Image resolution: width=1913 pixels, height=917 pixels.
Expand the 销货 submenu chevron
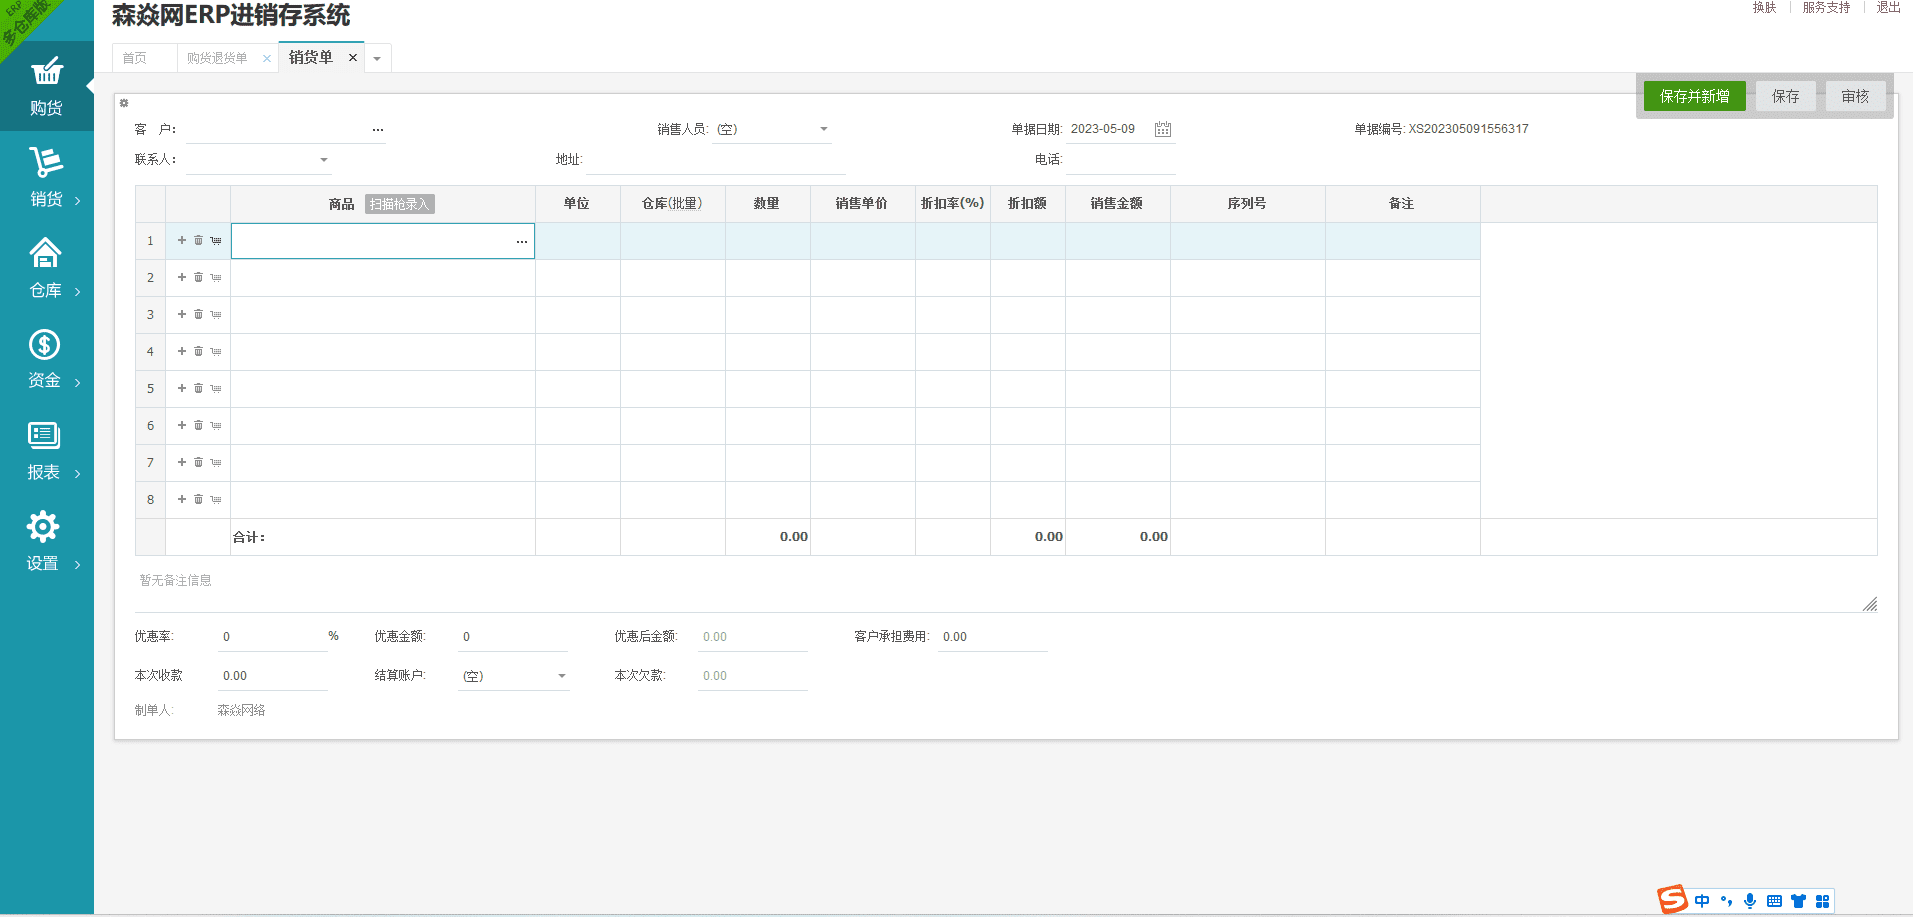pyautogui.click(x=78, y=201)
